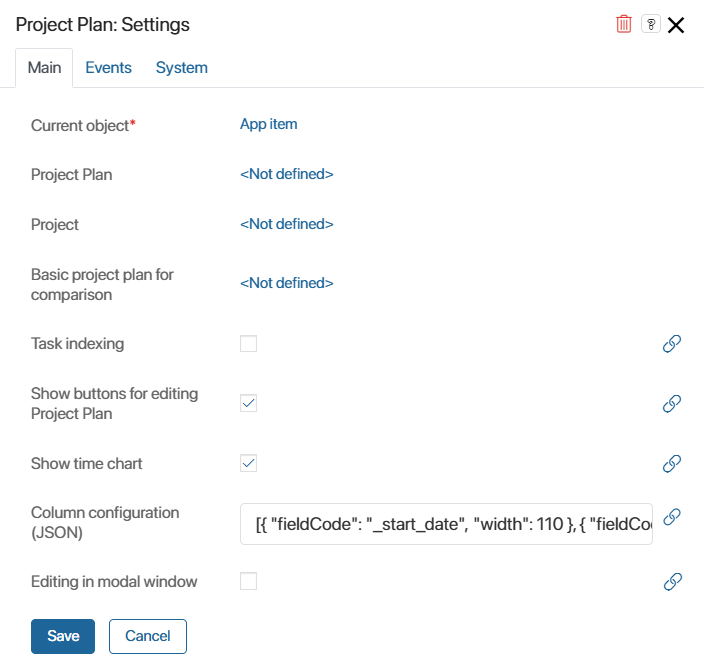Switch to the System tab
704x666 pixels.
(x=181, y=68)
